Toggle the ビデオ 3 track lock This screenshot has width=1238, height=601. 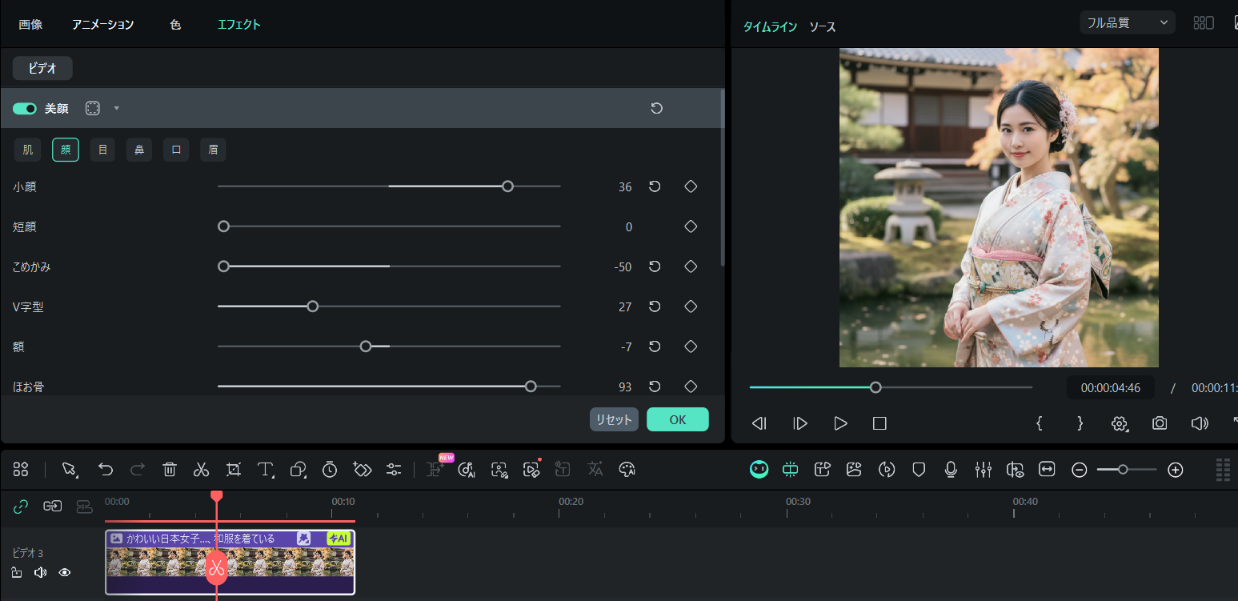click(17, 573)
